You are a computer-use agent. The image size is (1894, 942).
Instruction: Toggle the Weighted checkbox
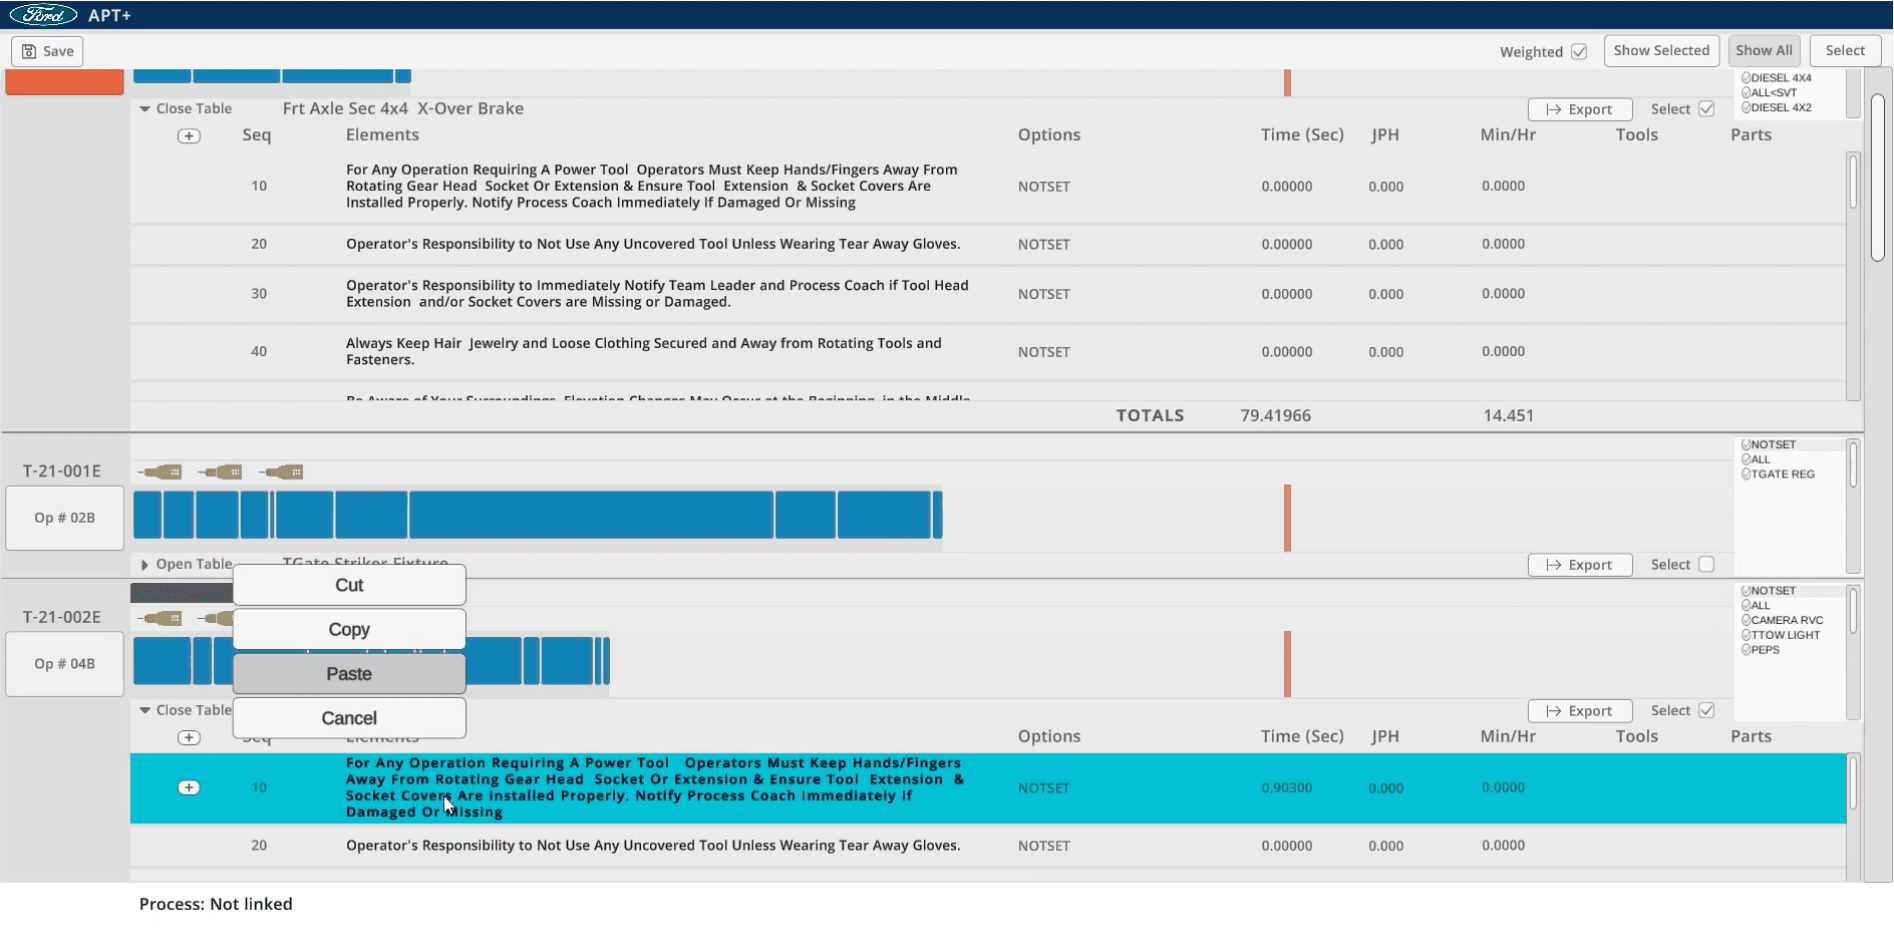(x=1579, y=52)
